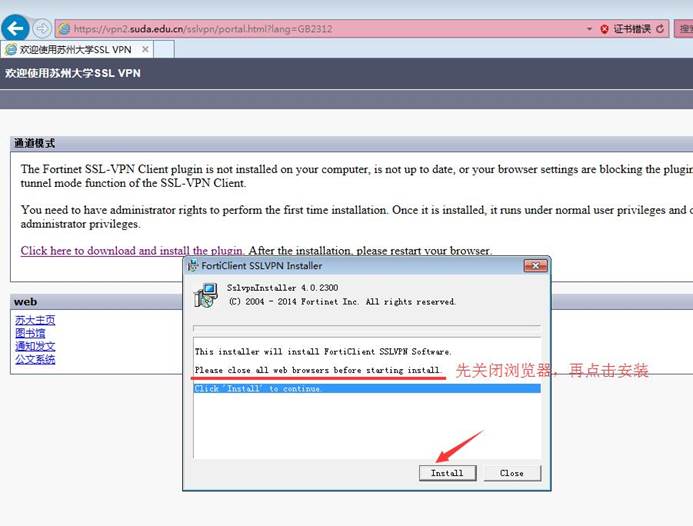The height and width of the screenshot is (526, 693).
Task: Open the 公文系统 link
Action: point(35,359)
